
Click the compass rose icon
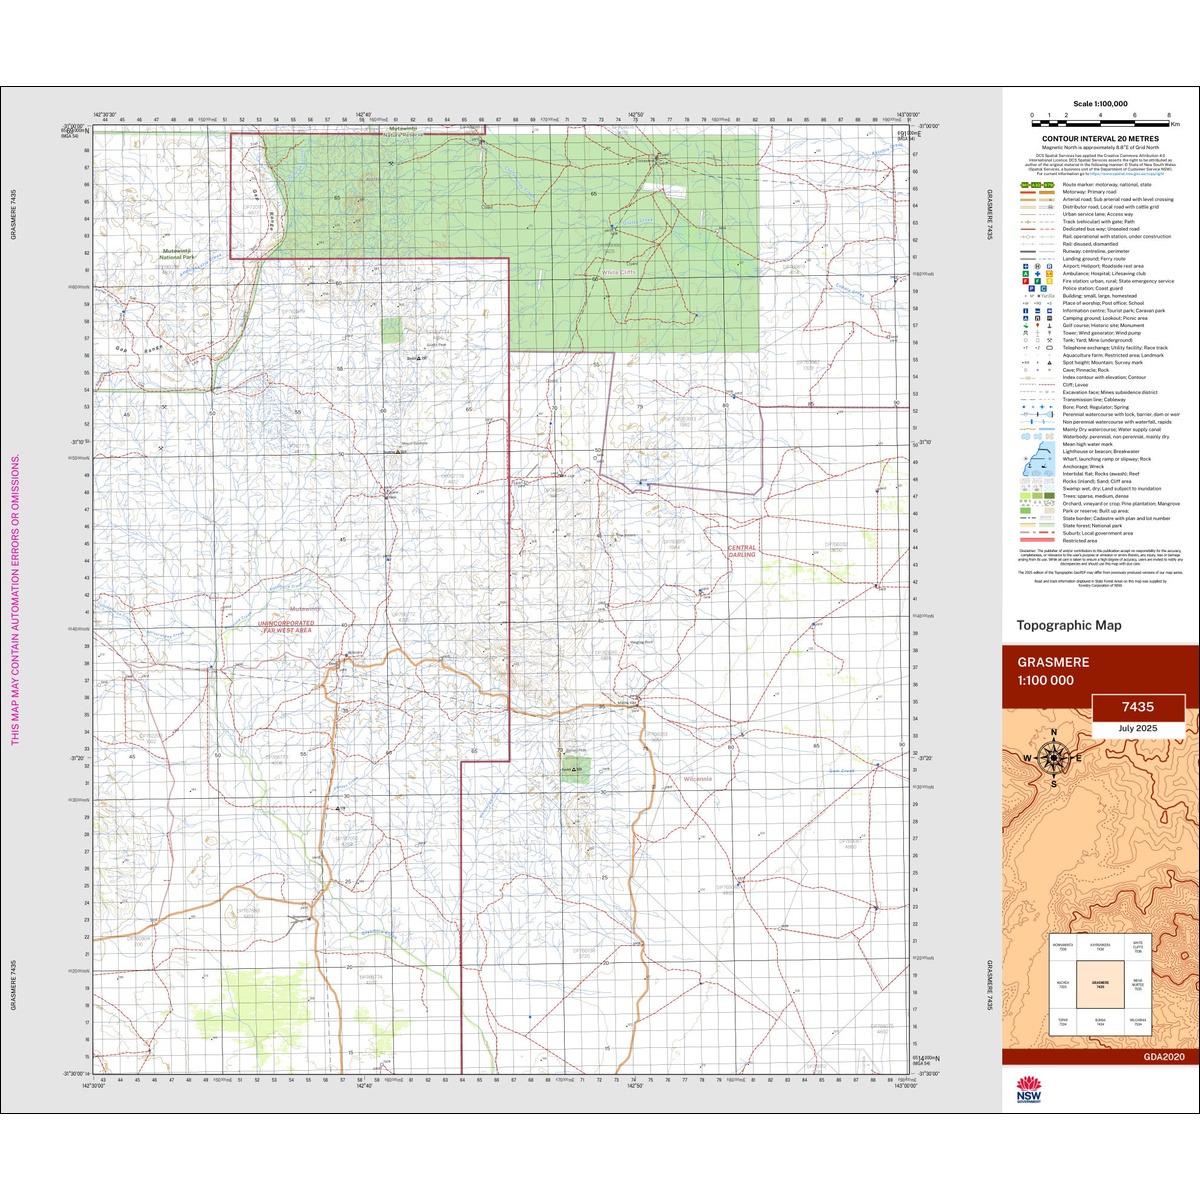(1053, 758)
